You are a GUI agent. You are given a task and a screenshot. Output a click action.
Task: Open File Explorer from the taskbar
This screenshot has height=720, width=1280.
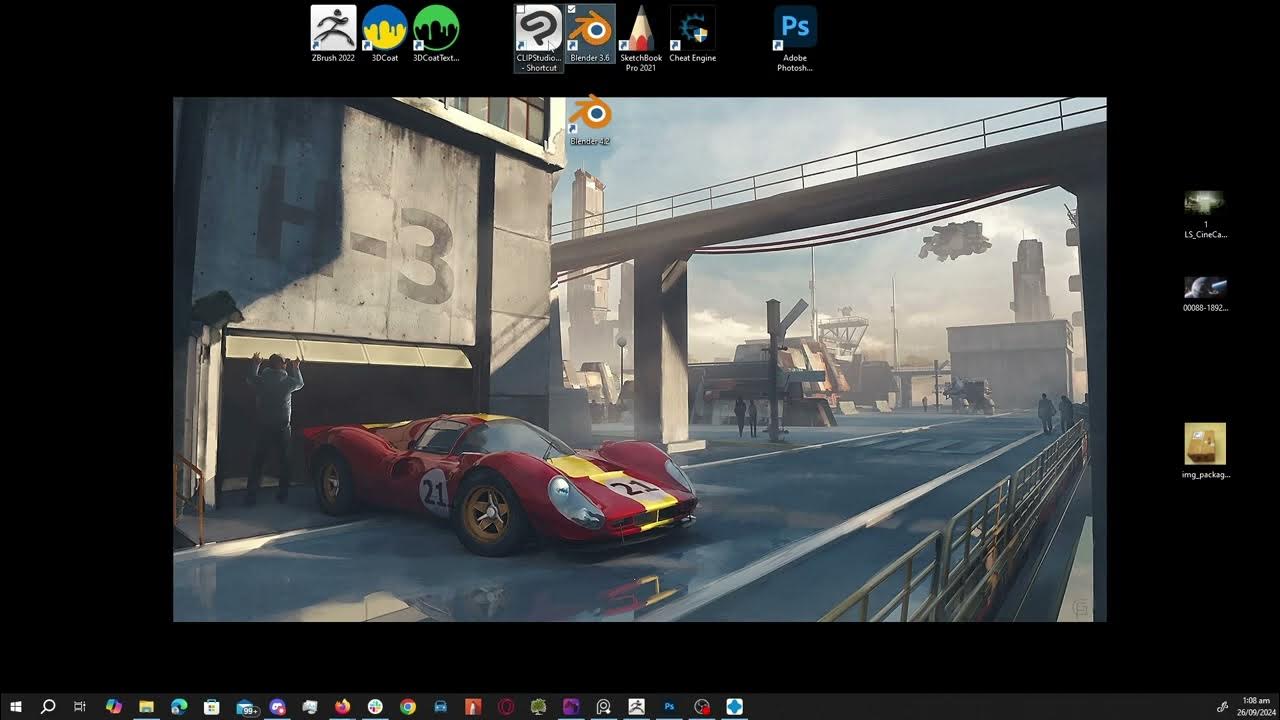[x=146, y=707]
